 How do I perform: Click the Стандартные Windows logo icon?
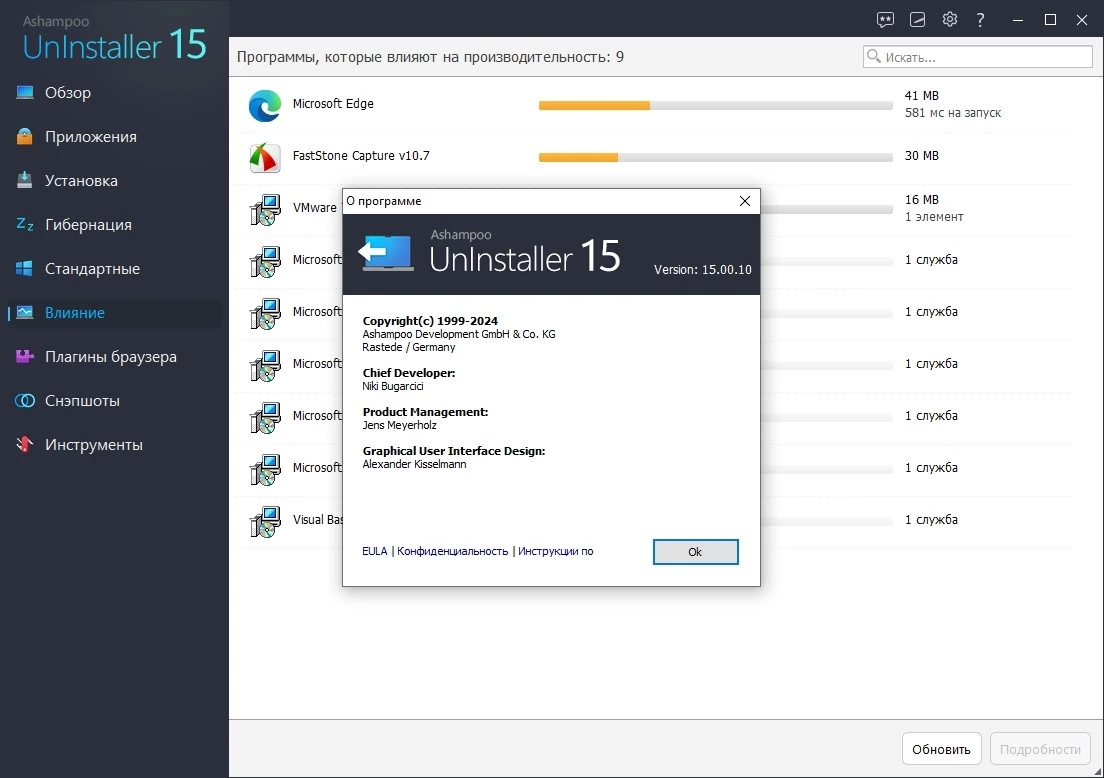pos(24,268)
